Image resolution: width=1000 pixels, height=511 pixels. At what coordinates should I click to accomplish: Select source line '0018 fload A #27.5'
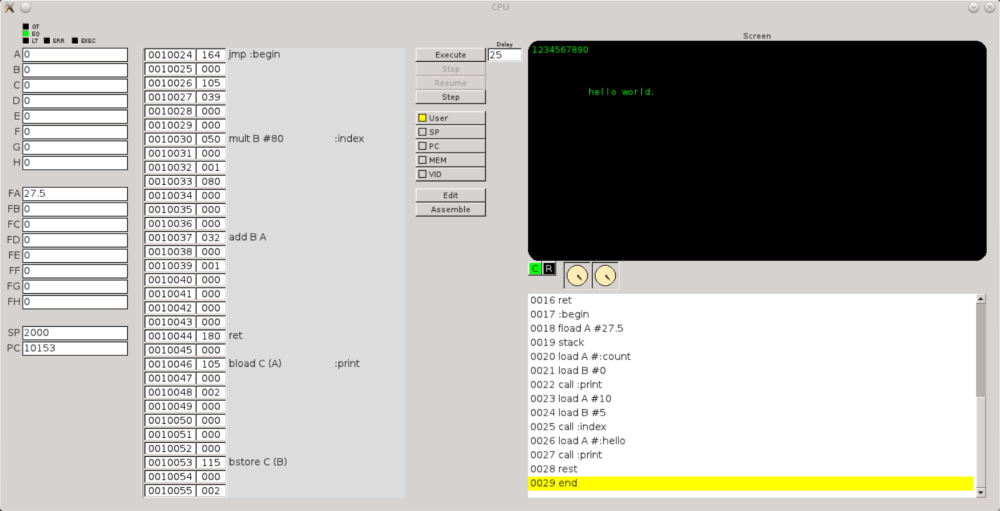(x=751, y=329)
